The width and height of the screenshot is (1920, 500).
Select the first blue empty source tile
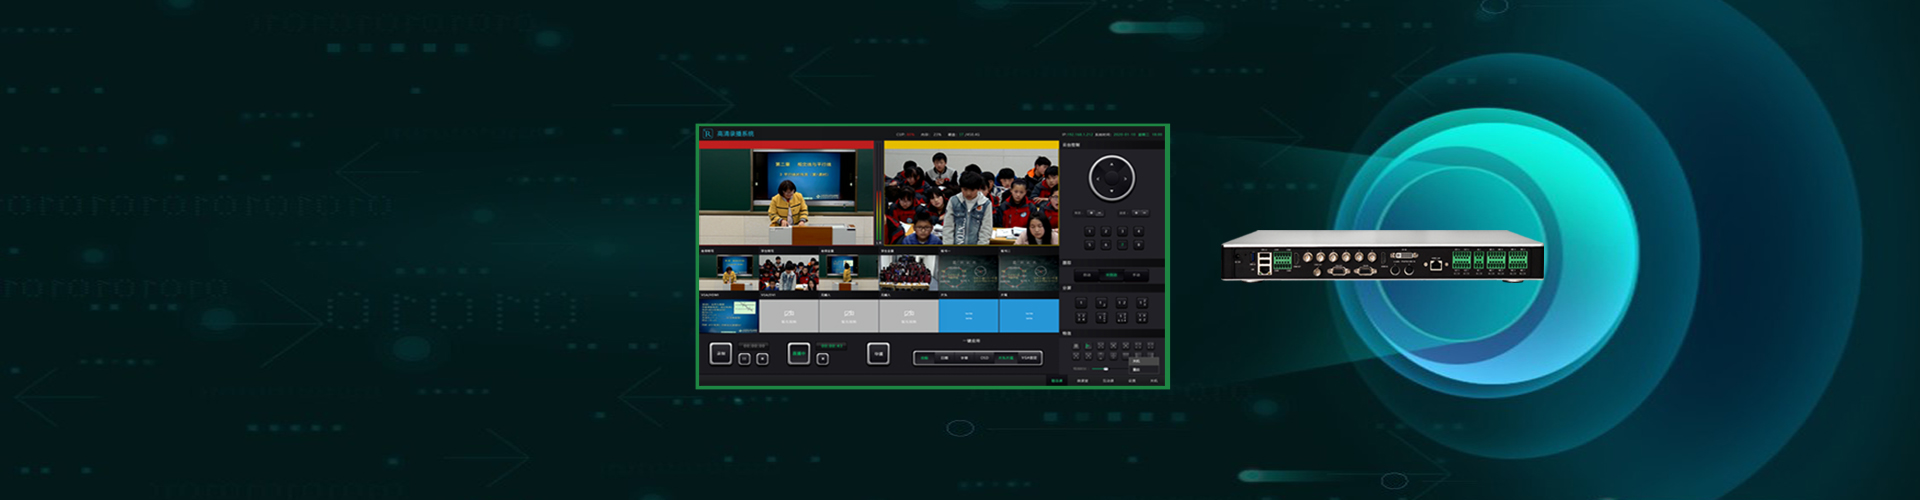pyautogui.click(x=968, y=316)
